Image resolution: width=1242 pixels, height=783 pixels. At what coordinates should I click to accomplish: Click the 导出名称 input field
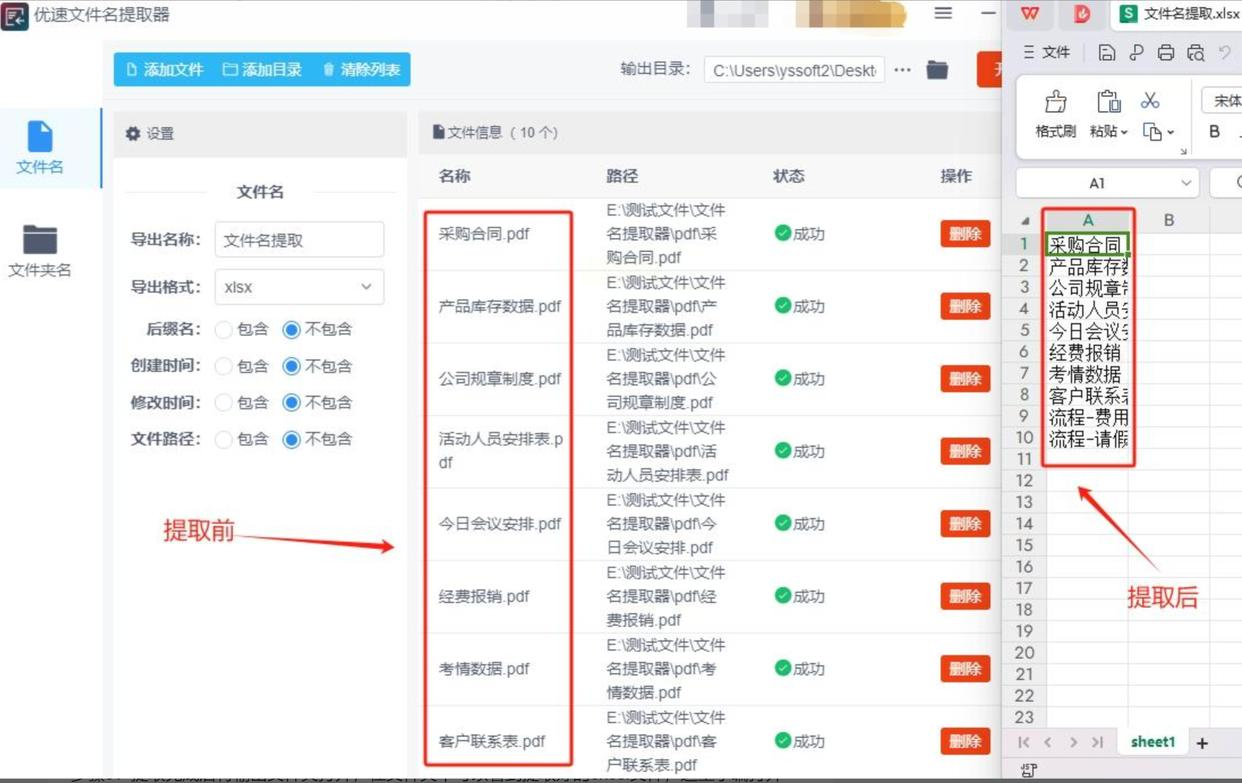pos(299,240)
